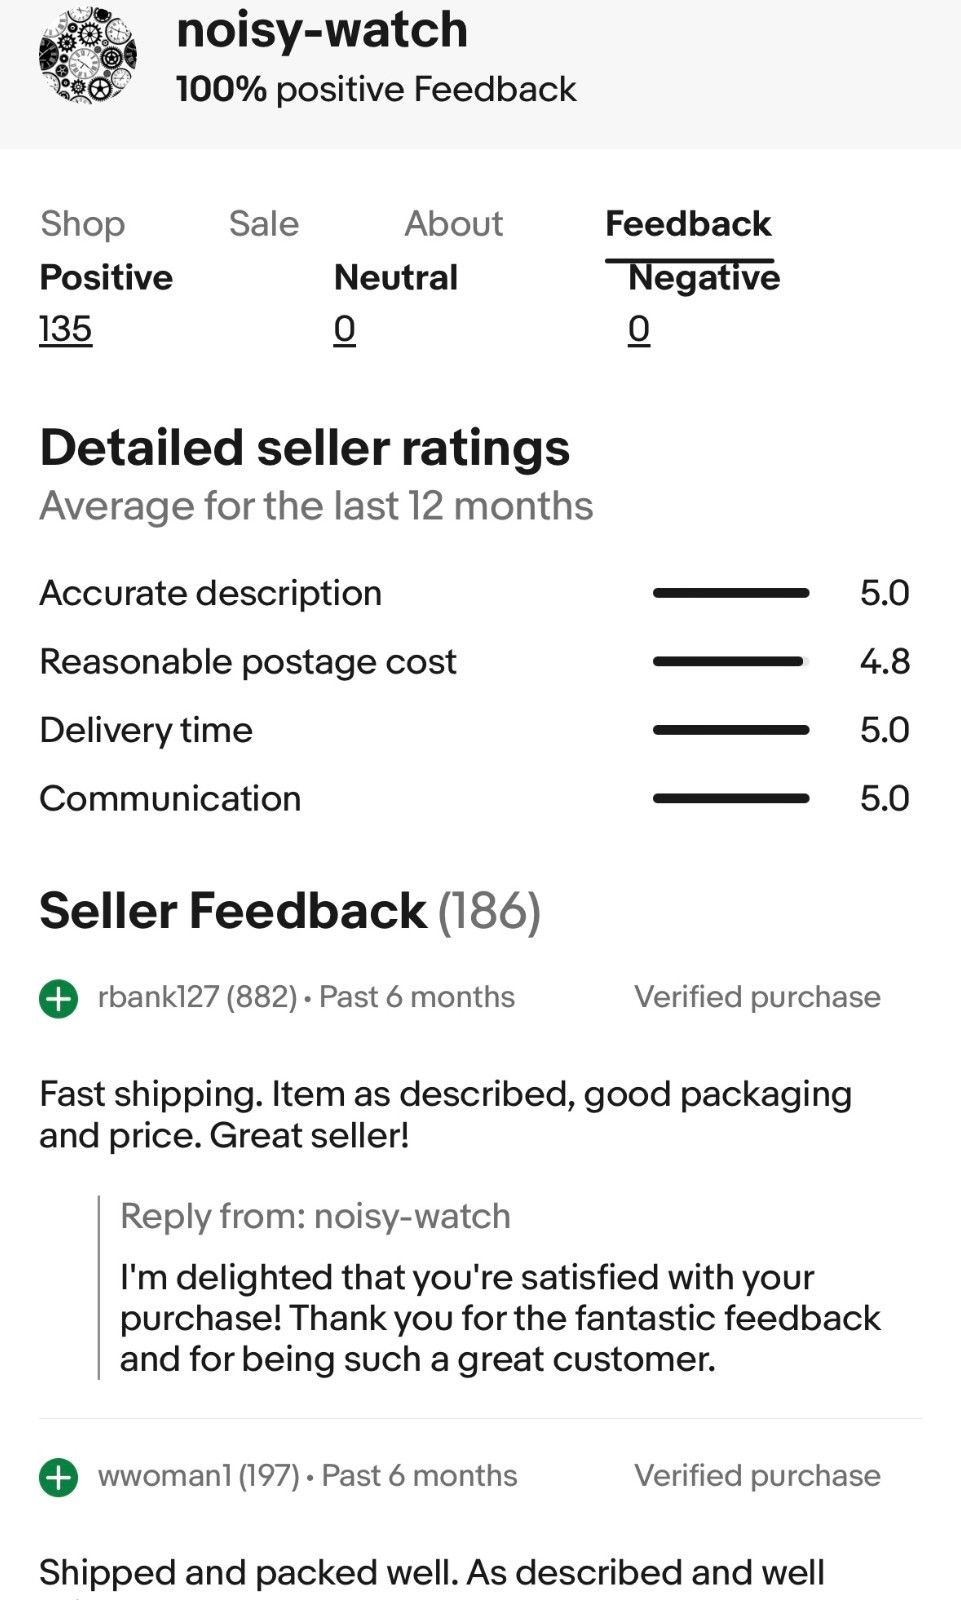Open the Neutral feedback count link
The image size is (961, 1600).
[345, 329]
